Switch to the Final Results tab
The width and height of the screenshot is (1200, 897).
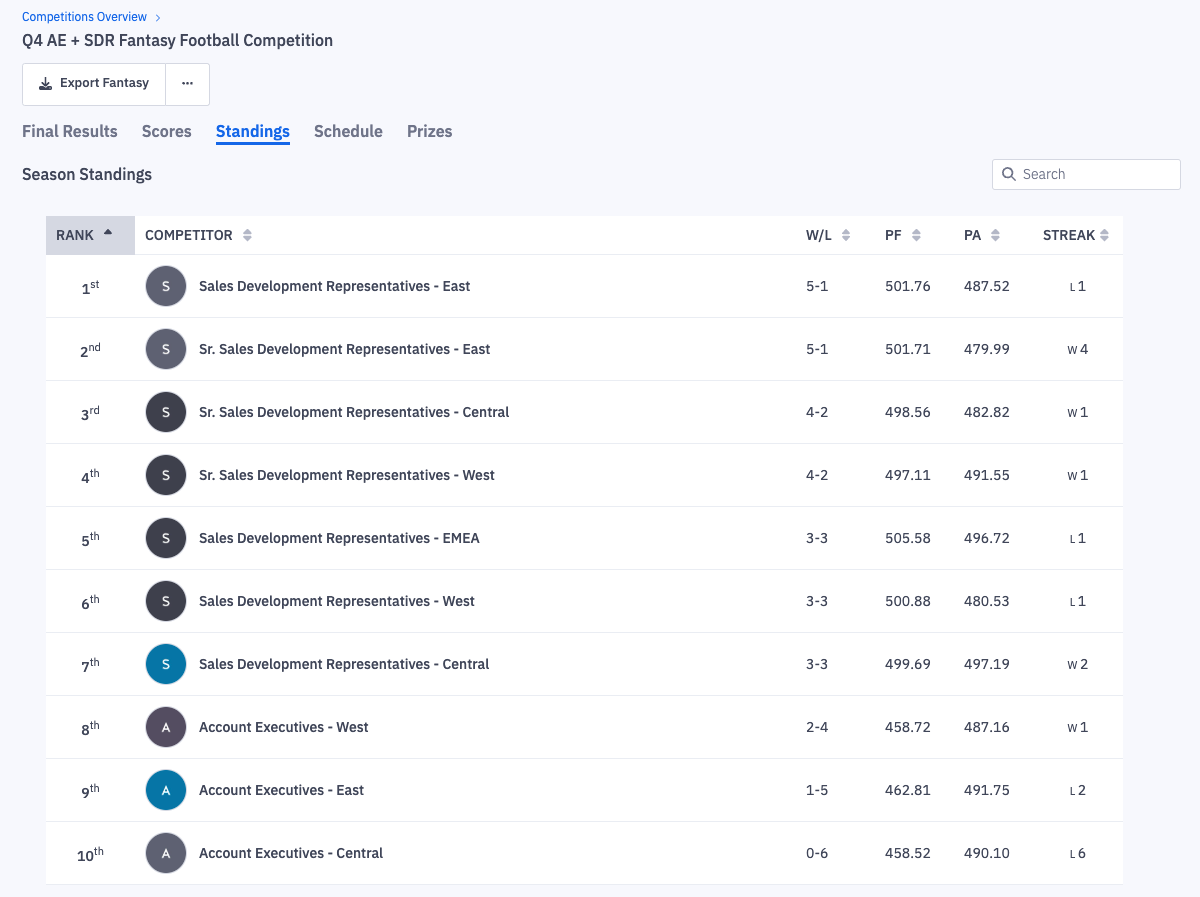pyautogui.click(x=70, y=131)
